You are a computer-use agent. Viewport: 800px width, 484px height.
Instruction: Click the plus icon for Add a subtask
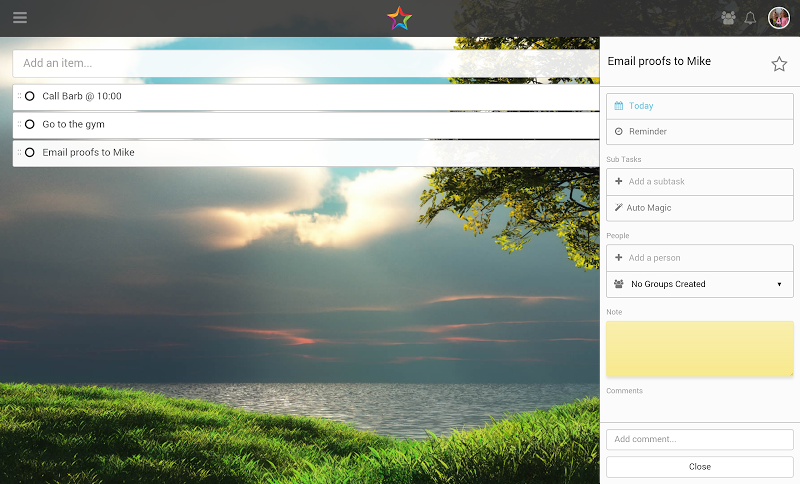point(618,181)
